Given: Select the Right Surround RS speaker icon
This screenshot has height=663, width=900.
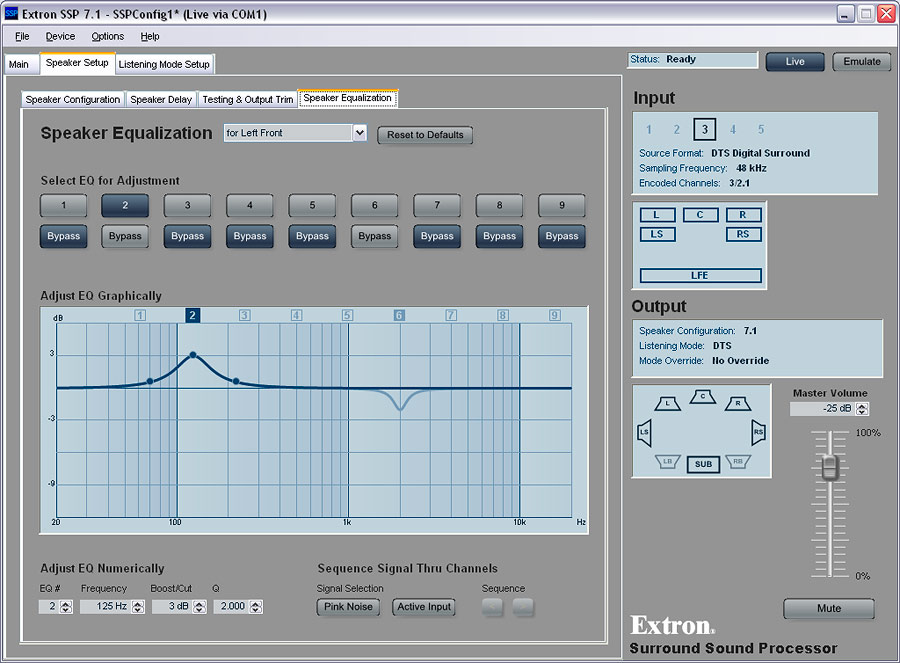Looking at the screenshot, I should point(759,433).
